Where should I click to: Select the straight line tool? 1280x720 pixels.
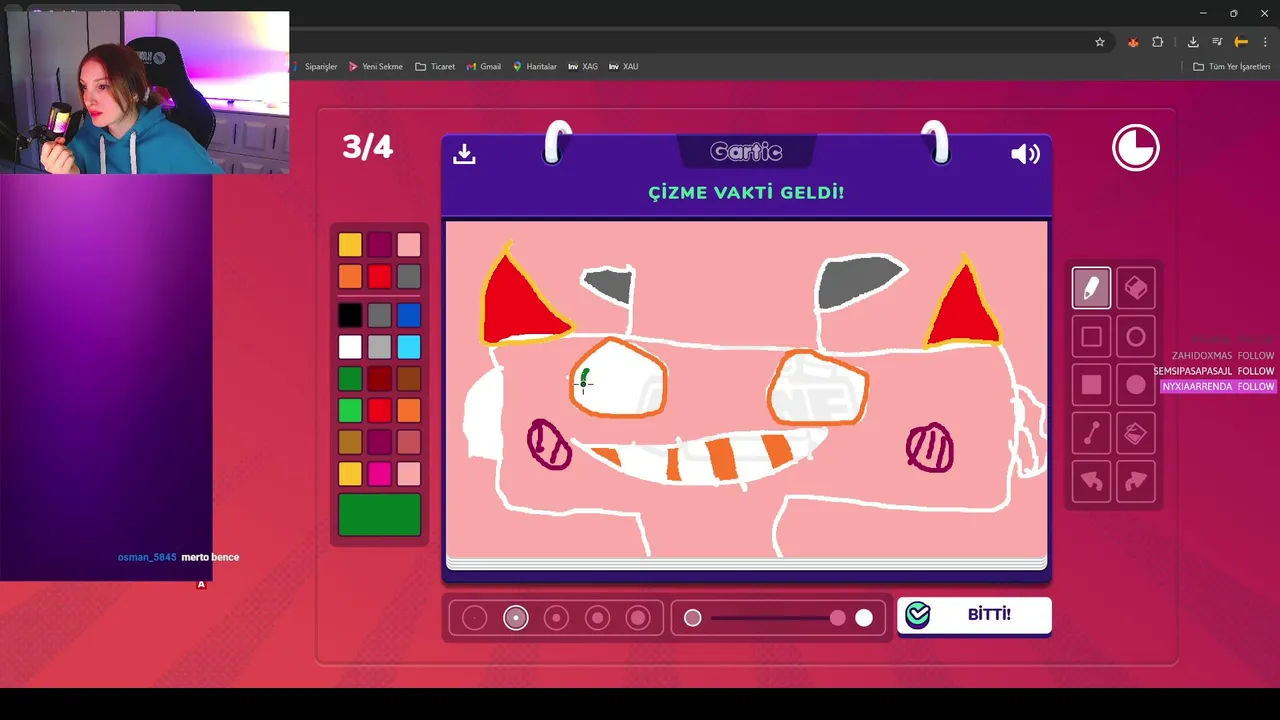[1091, 433]
